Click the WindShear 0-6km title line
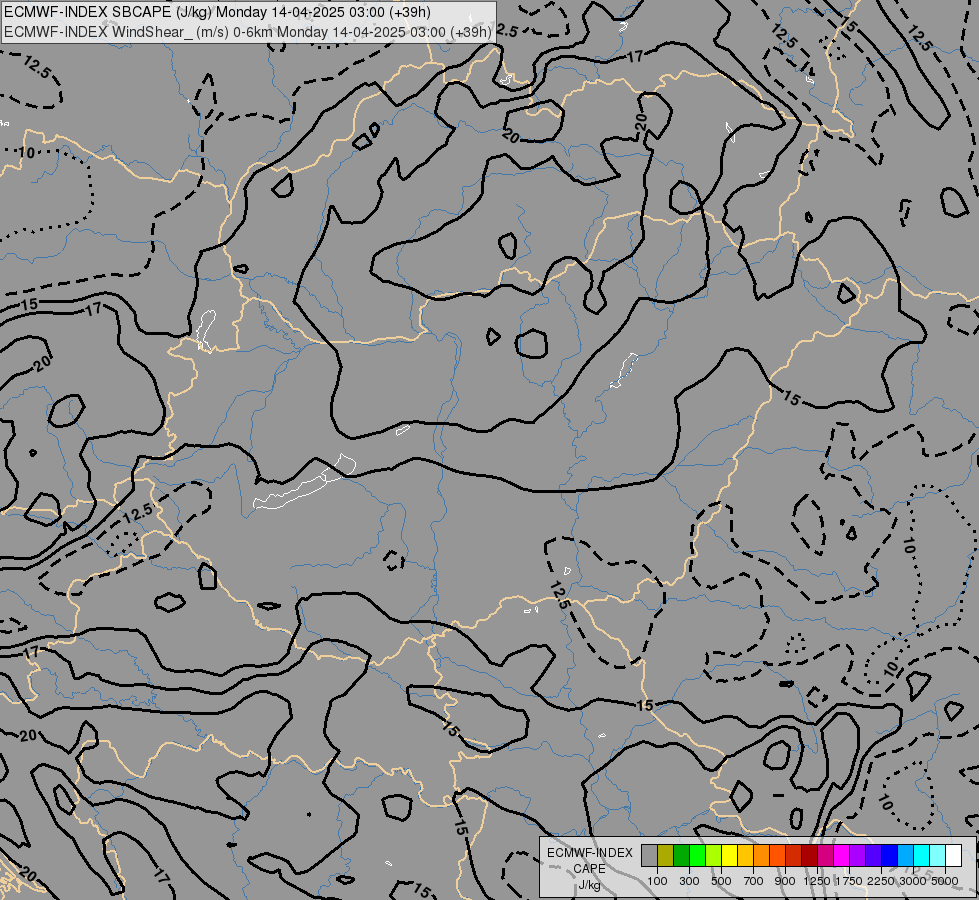 (x=248, y=32)
